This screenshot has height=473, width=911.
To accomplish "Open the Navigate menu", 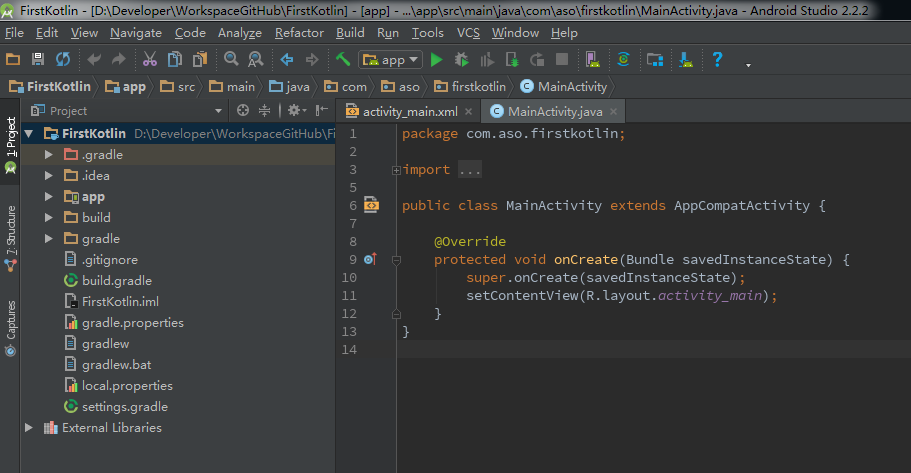I will 136,33.
